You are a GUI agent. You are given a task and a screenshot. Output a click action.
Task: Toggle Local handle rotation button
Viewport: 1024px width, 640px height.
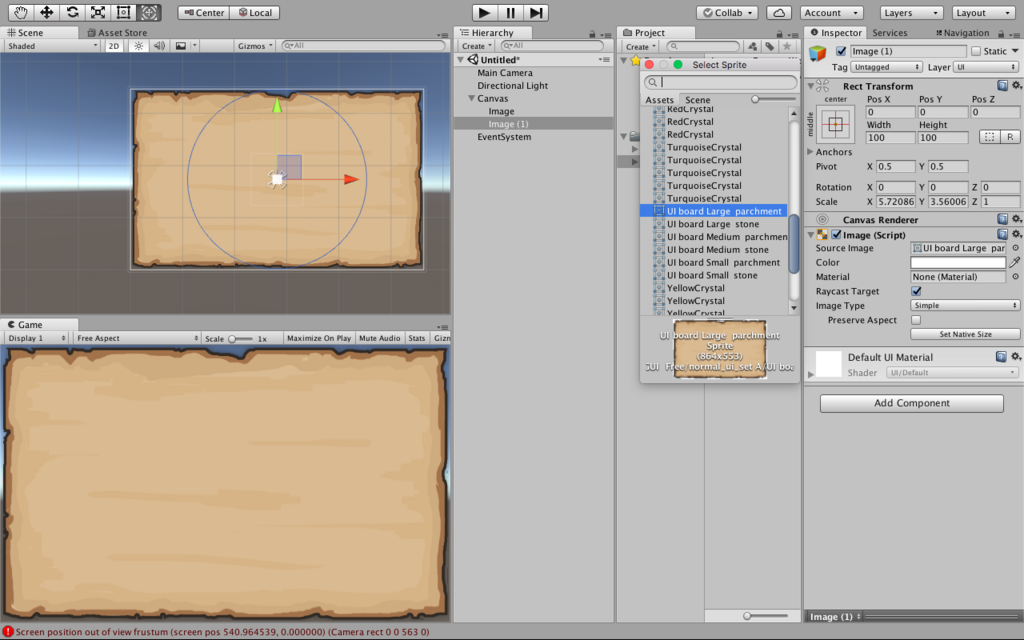coord(255,12)
